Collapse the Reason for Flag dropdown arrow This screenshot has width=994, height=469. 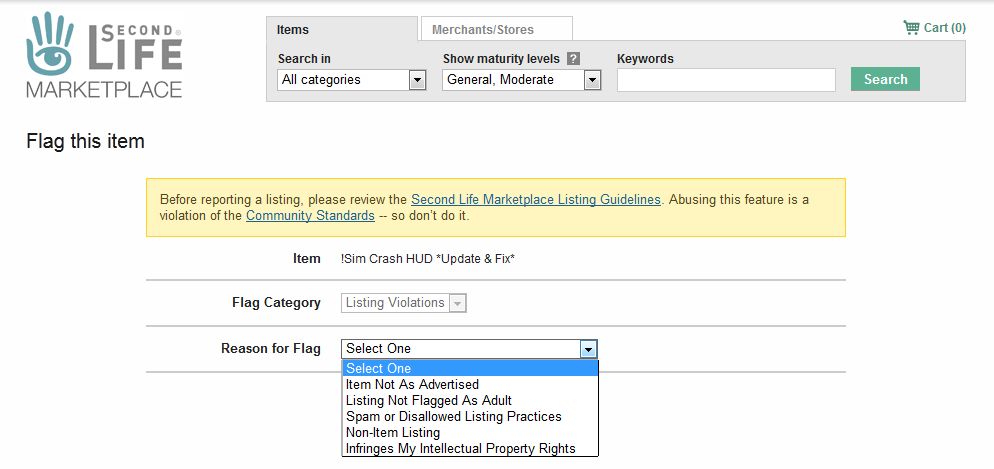pyautogui.click(x=589, y=349)
